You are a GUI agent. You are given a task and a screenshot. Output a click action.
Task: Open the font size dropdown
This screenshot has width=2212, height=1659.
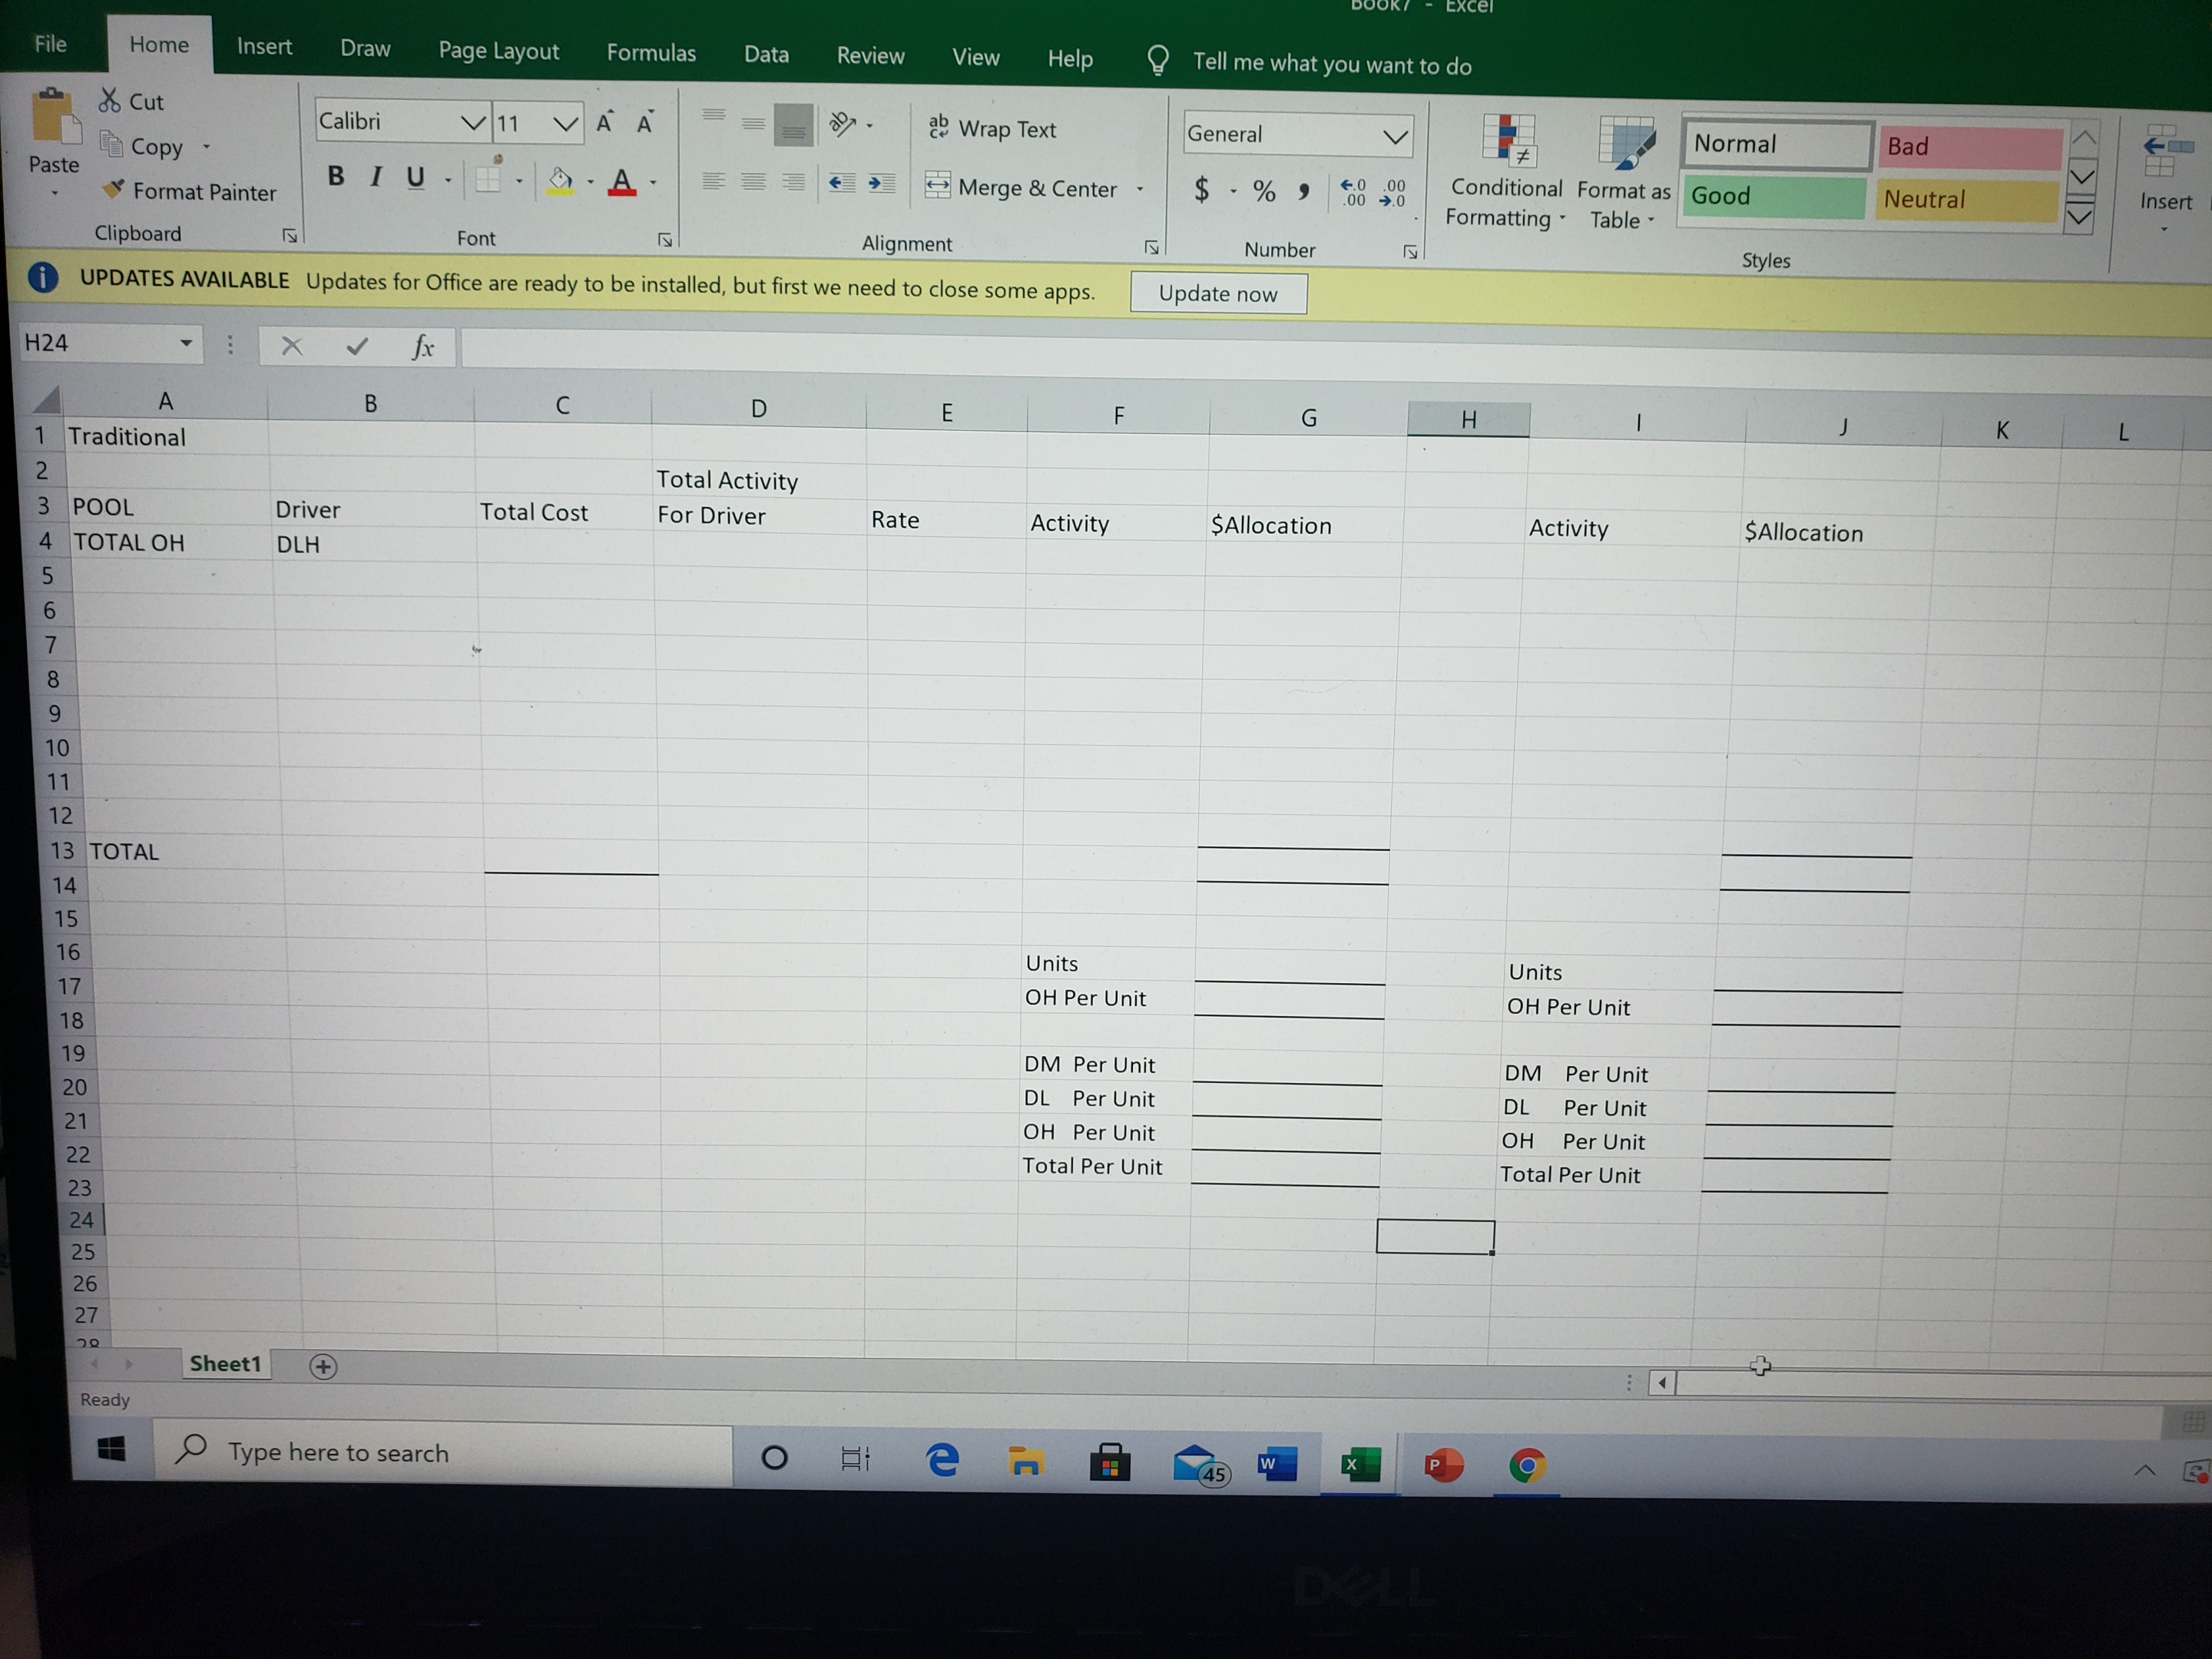point(566,122)
